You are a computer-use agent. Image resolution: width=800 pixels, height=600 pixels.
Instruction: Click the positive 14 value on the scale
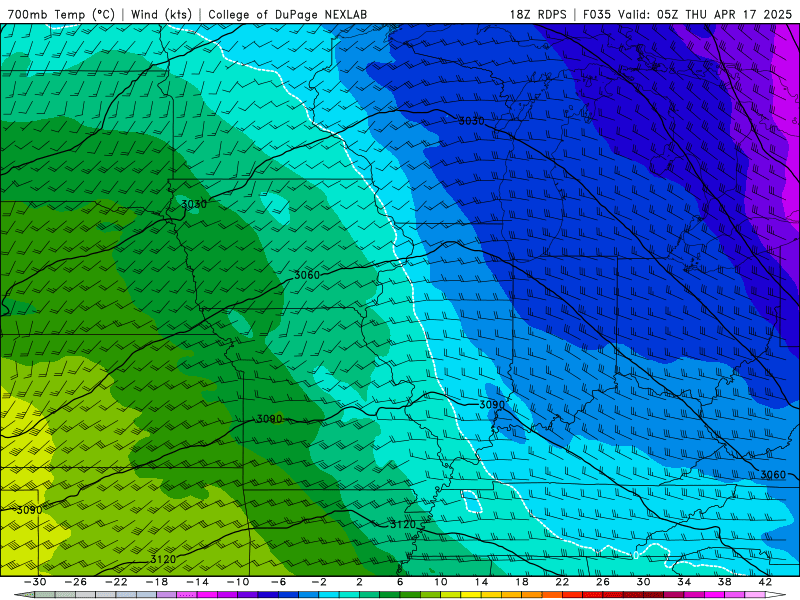[x=481, y=582]
